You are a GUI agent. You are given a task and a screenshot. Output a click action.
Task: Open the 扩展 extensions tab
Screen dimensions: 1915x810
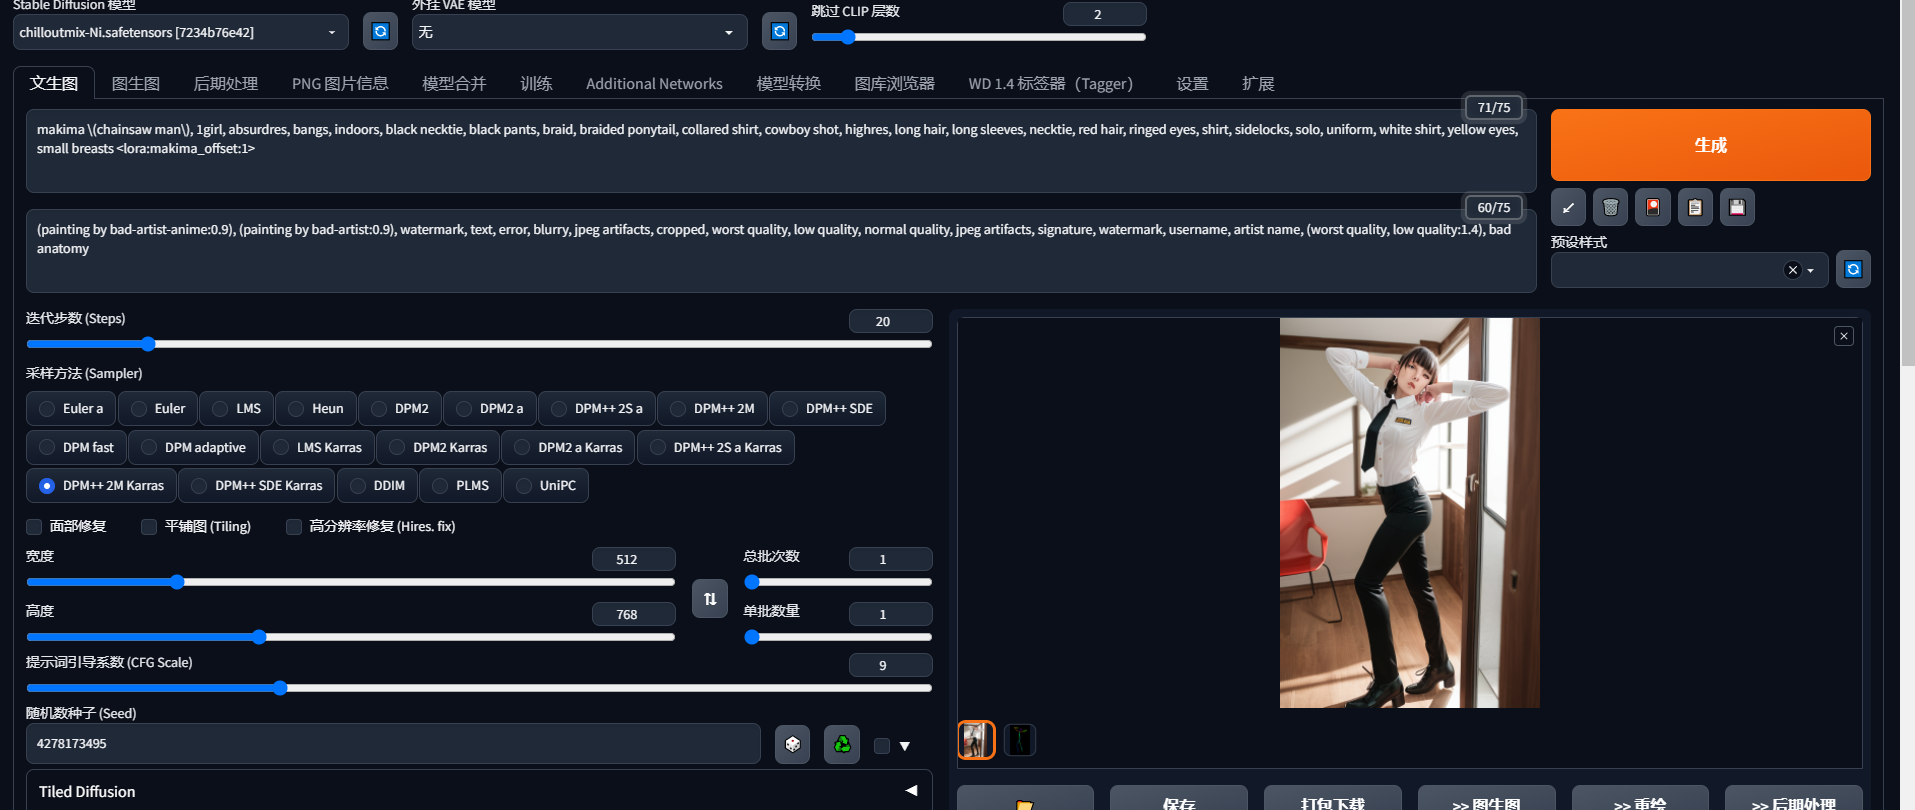1258,84
